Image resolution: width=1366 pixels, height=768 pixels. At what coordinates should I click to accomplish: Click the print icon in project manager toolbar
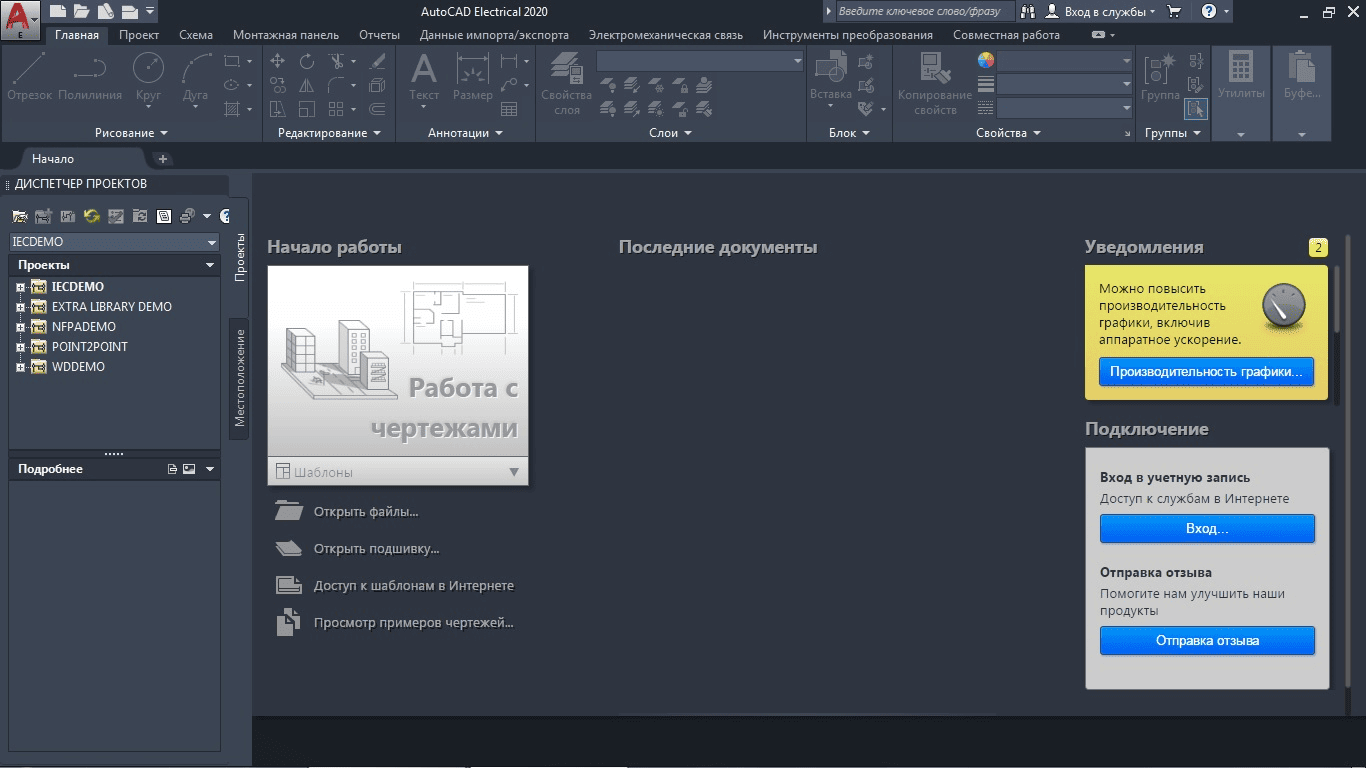coord(187,215)
